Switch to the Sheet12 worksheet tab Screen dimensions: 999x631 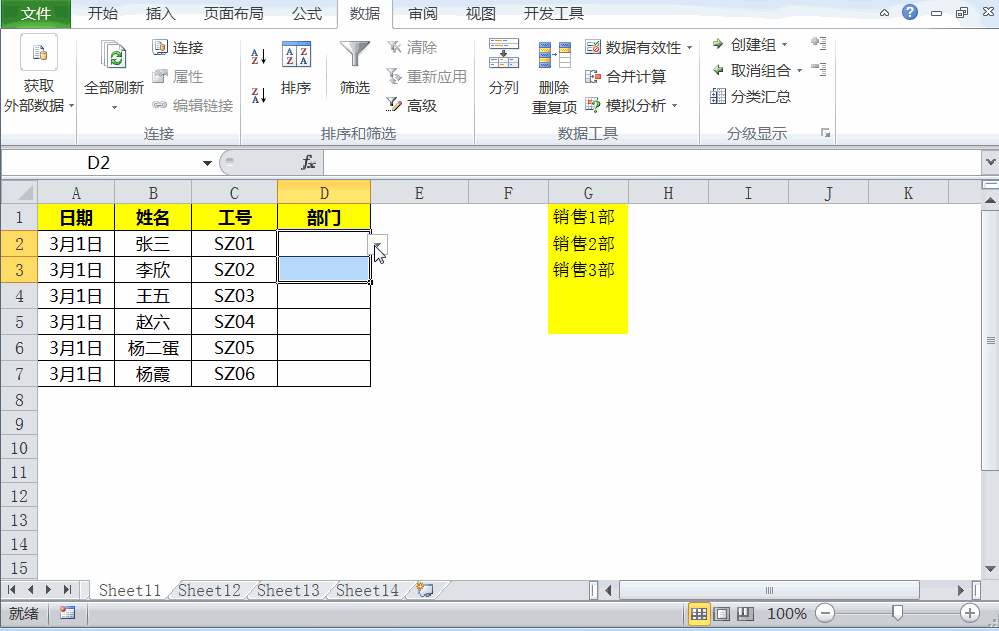209,590
